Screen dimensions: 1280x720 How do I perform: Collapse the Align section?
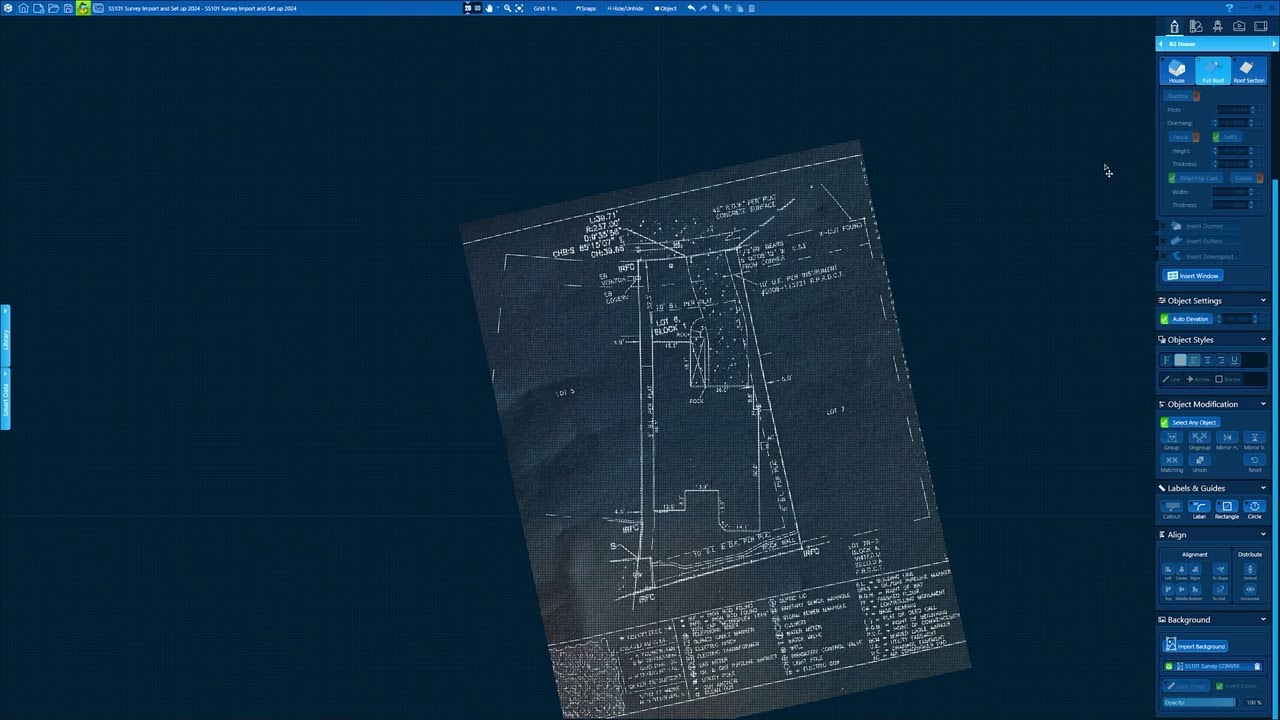coord(1263,534)
